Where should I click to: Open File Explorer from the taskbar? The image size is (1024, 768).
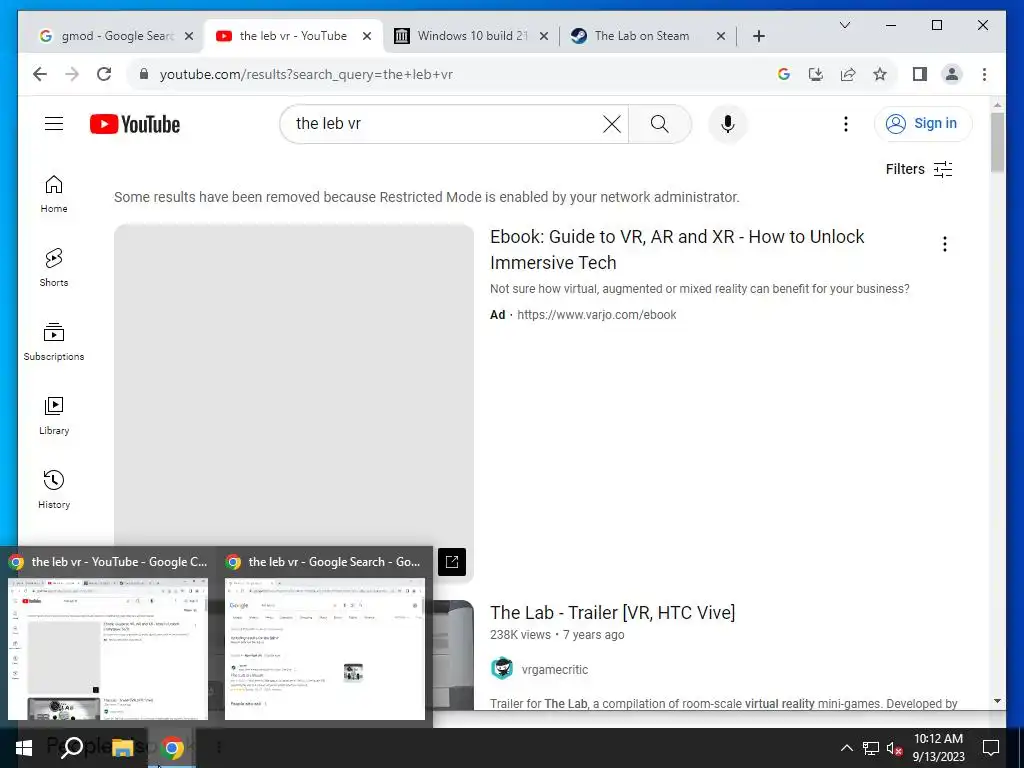(x=121, y=748)
